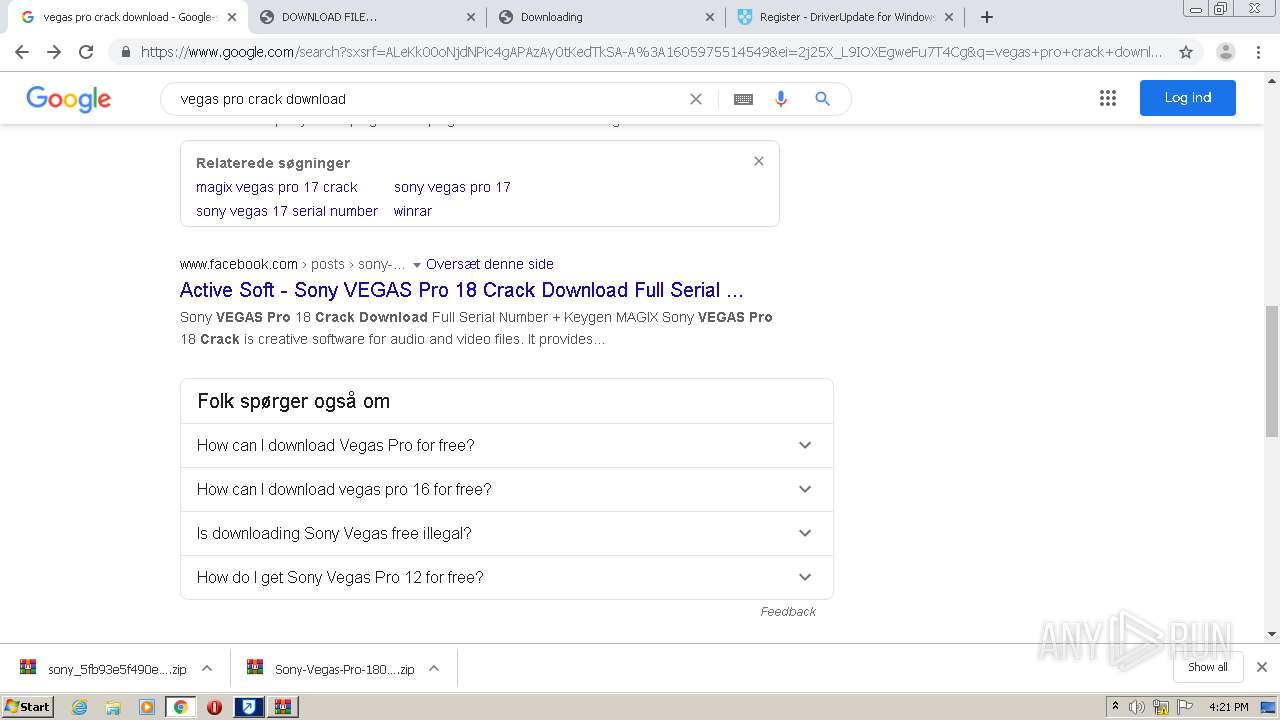
Task: Open 'winrar' related search
Action: [413, 211]
